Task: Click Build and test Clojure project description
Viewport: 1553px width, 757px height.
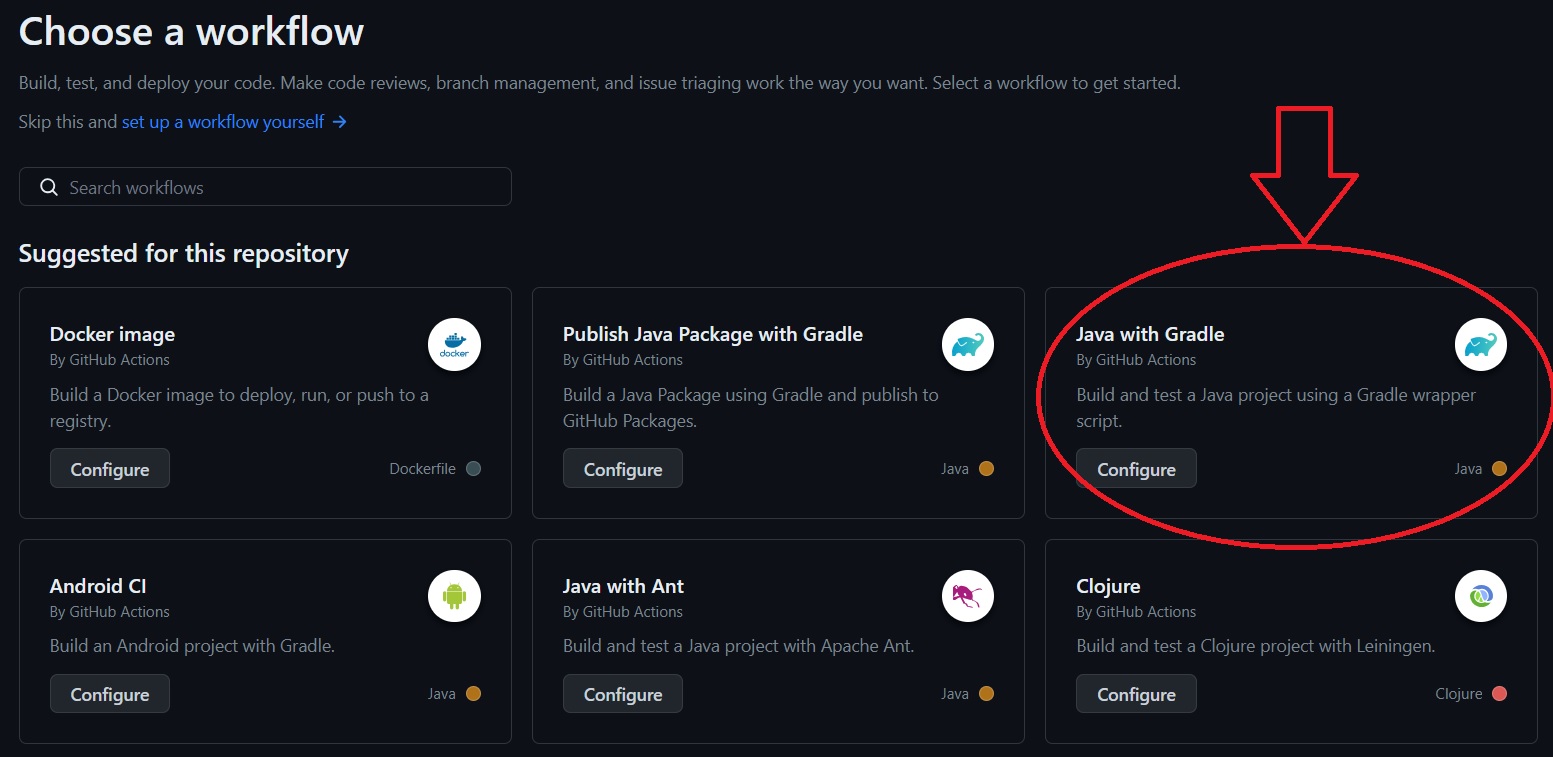Action: click(1255, 646)
